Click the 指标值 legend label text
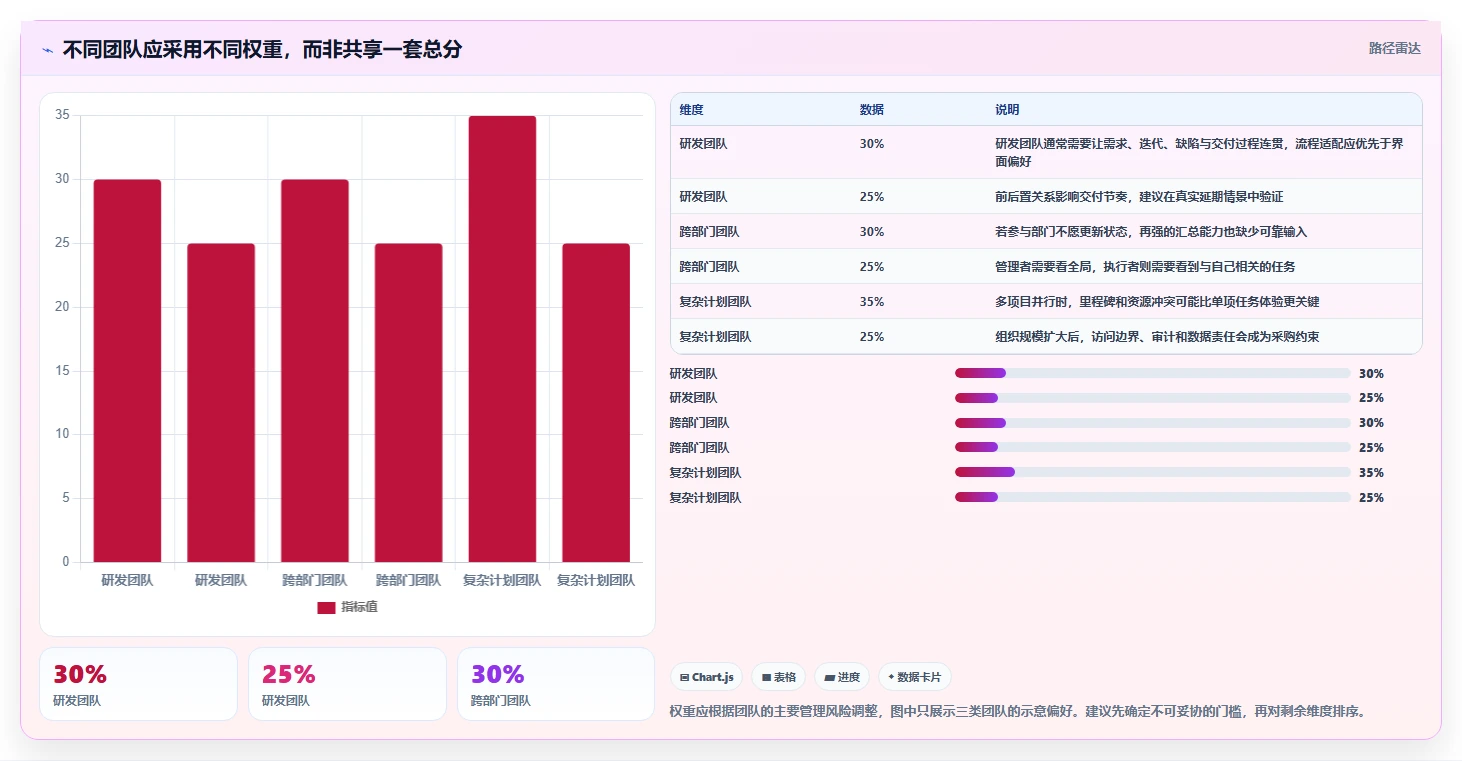The height and width of the screenshot is (761, 1462). [359, 607]
